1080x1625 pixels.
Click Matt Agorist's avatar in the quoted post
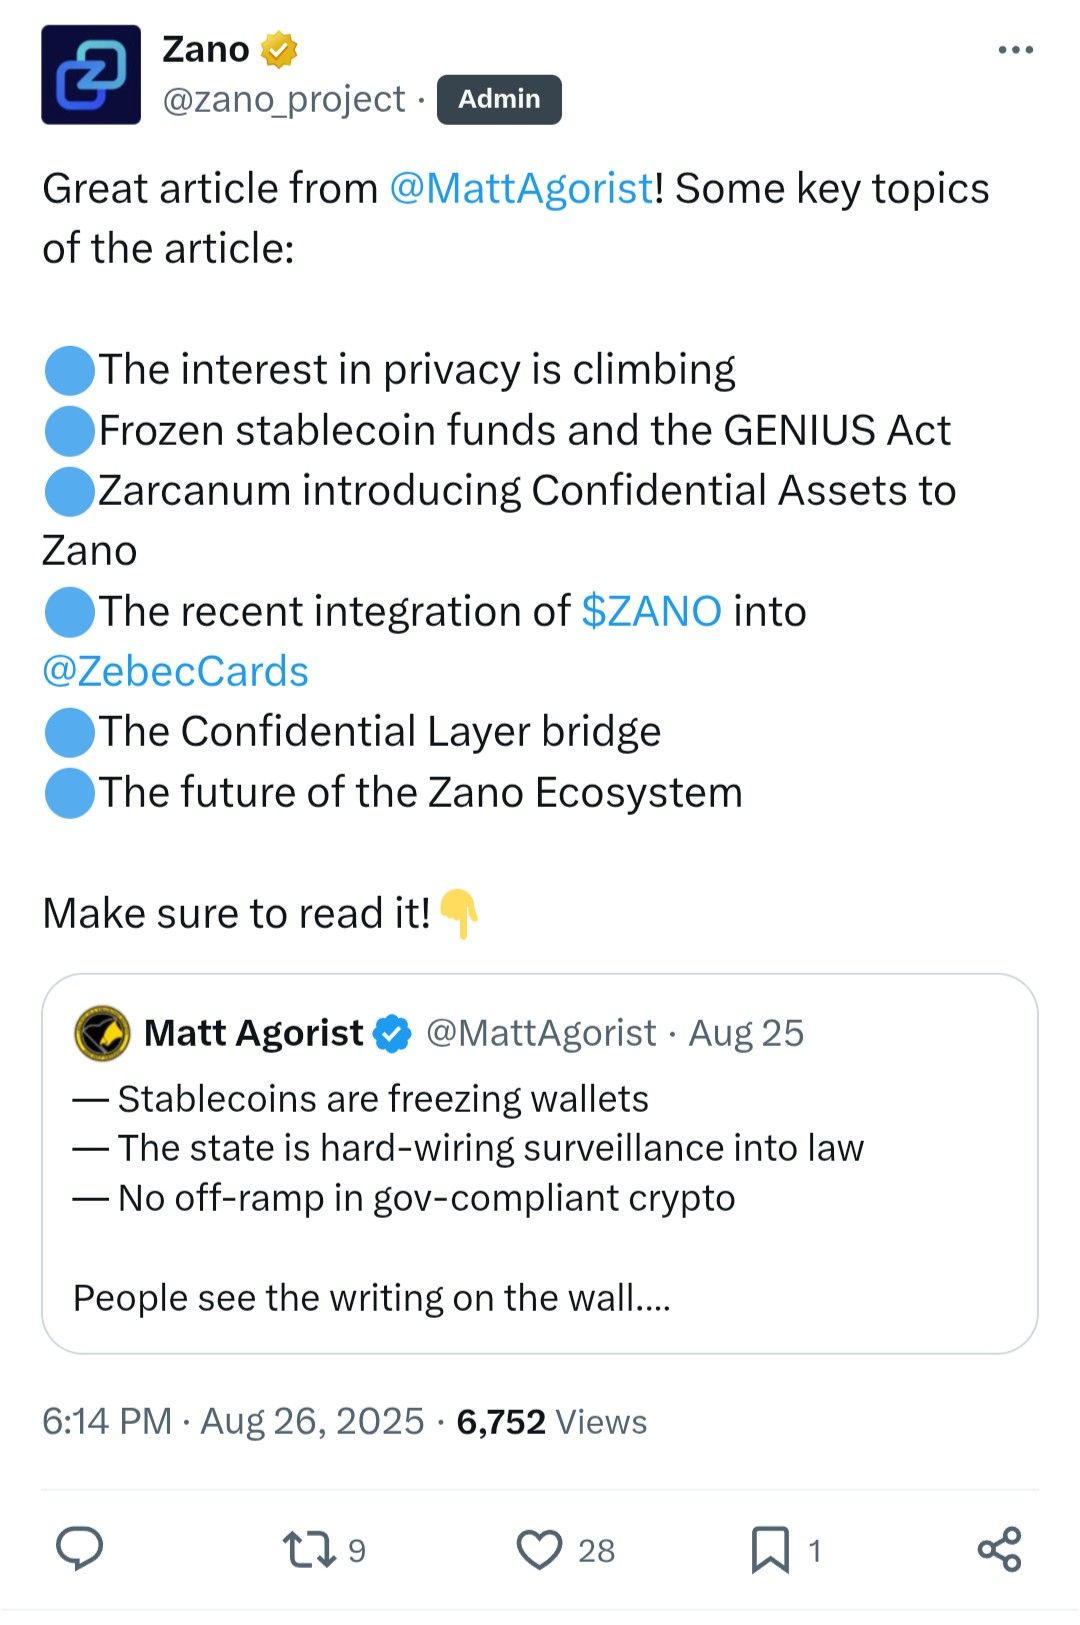point(102,1033)
